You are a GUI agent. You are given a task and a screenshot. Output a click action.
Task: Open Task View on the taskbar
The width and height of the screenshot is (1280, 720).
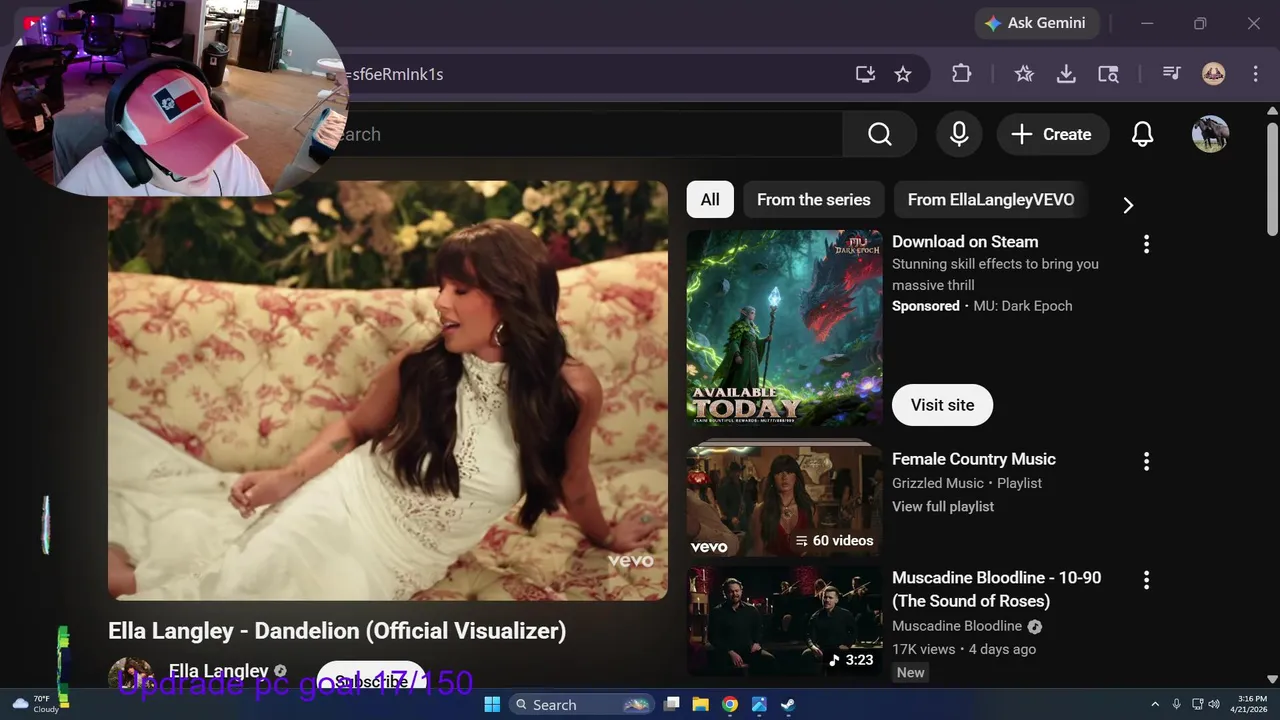(x=672, y=704)
